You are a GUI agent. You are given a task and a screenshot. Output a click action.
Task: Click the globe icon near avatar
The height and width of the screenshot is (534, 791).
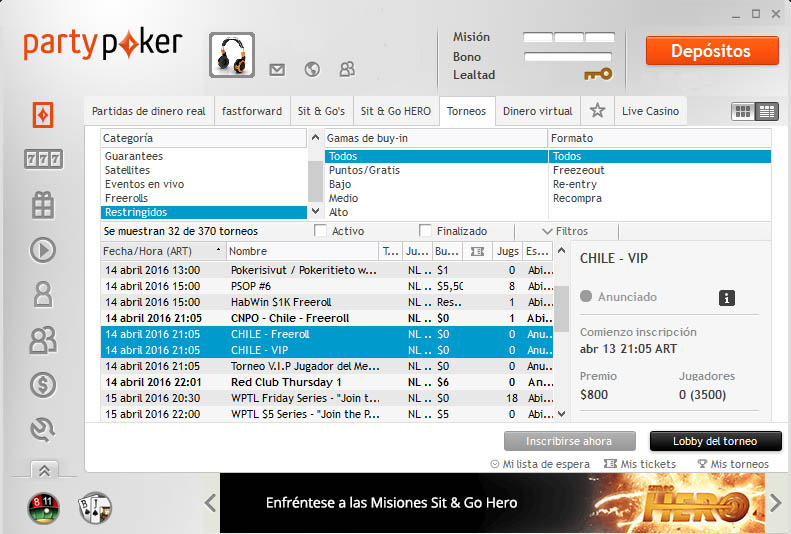[312, 69]
